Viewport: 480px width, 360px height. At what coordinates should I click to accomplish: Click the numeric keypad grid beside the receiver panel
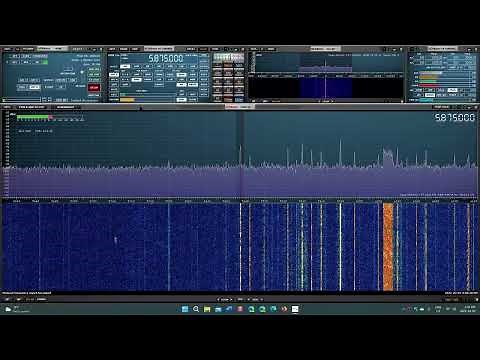(228, 81)
